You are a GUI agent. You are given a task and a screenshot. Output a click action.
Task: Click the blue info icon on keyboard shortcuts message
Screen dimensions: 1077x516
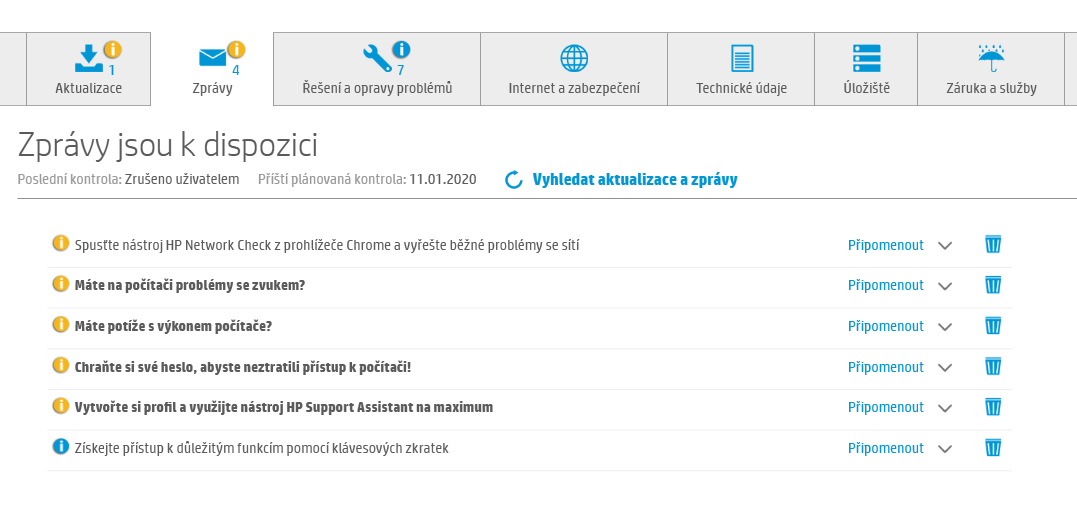point(60,447)
